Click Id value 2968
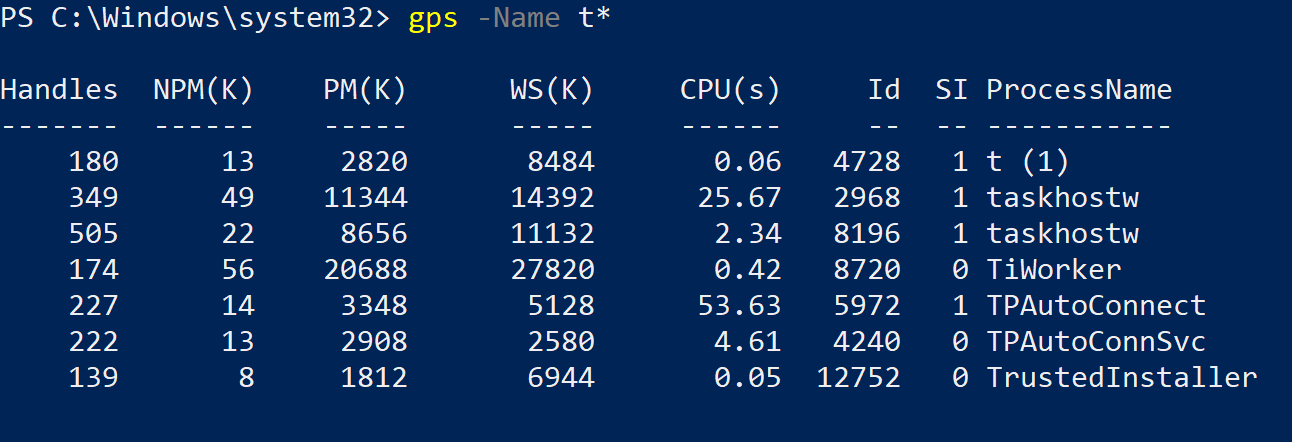 867,198
